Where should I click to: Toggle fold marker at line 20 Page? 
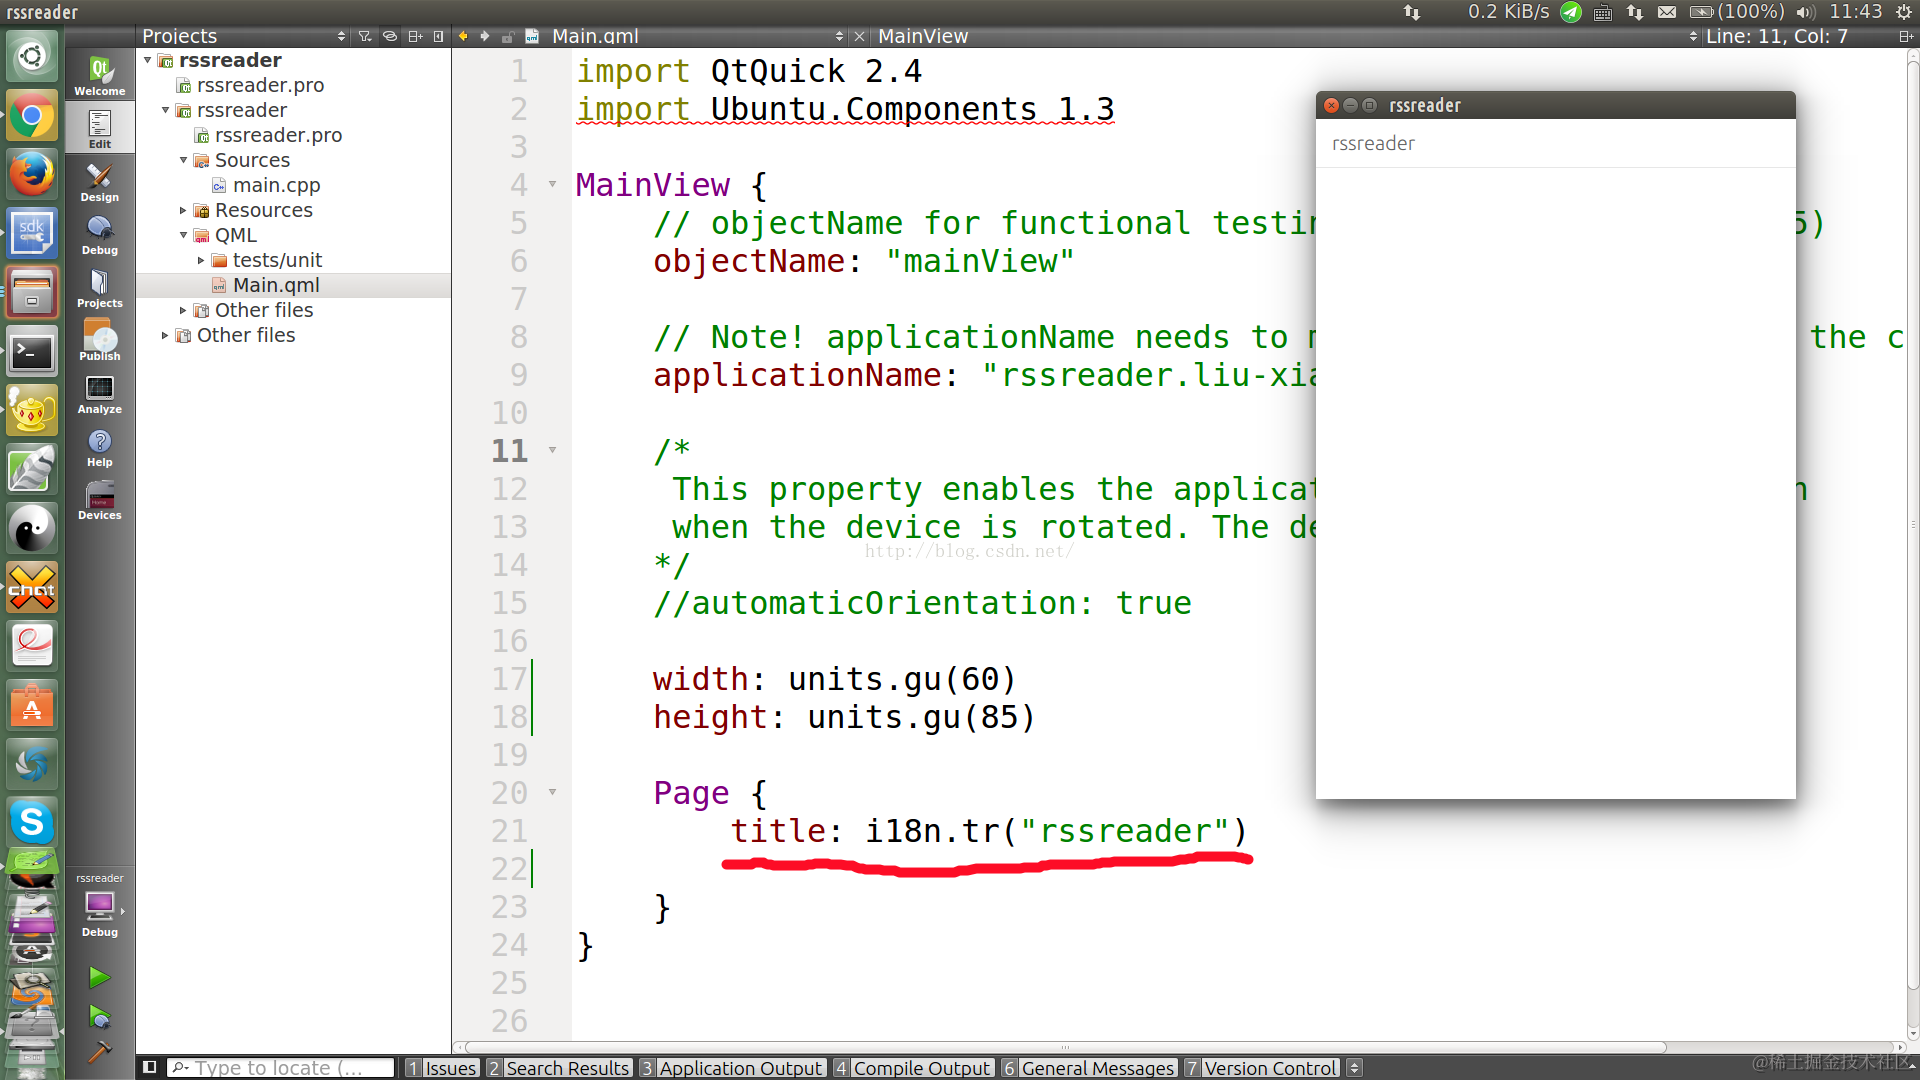click(x=553, y=792)
